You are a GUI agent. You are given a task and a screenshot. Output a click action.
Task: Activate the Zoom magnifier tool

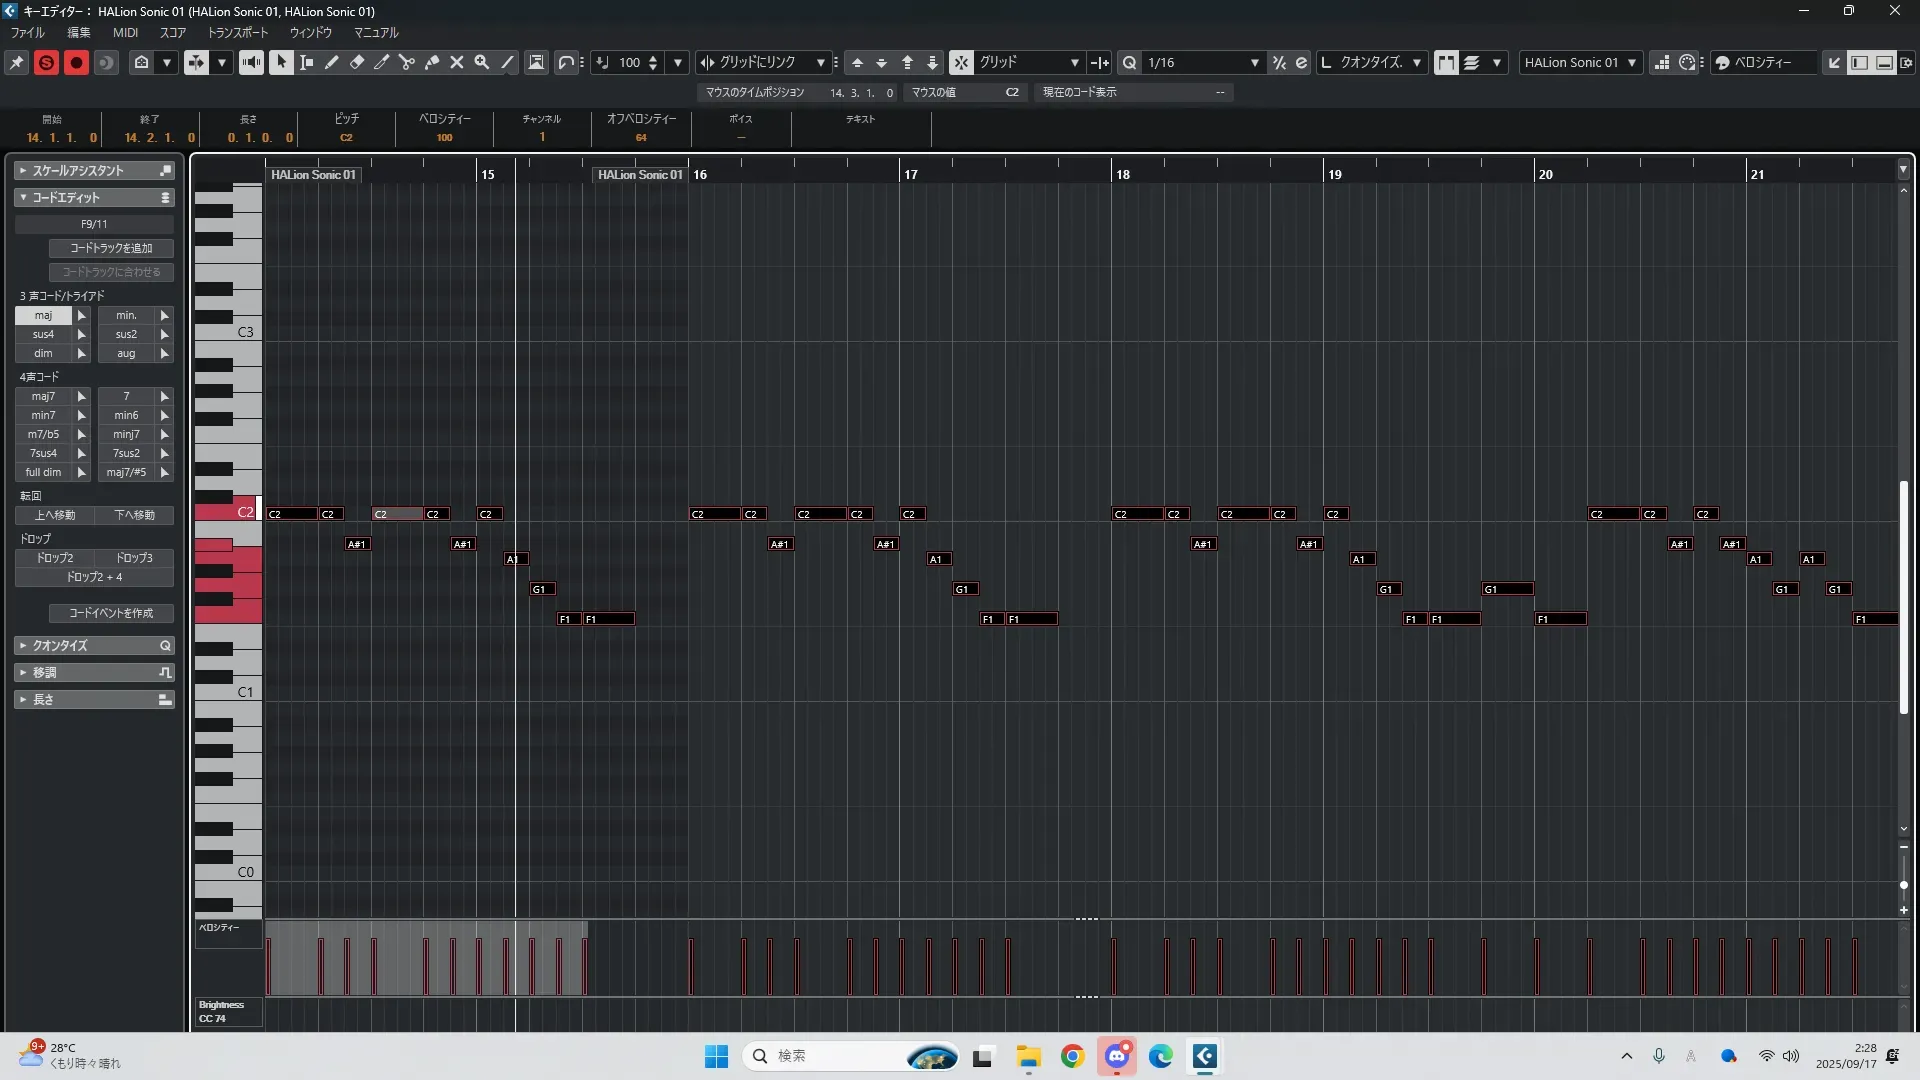(482, 62)
